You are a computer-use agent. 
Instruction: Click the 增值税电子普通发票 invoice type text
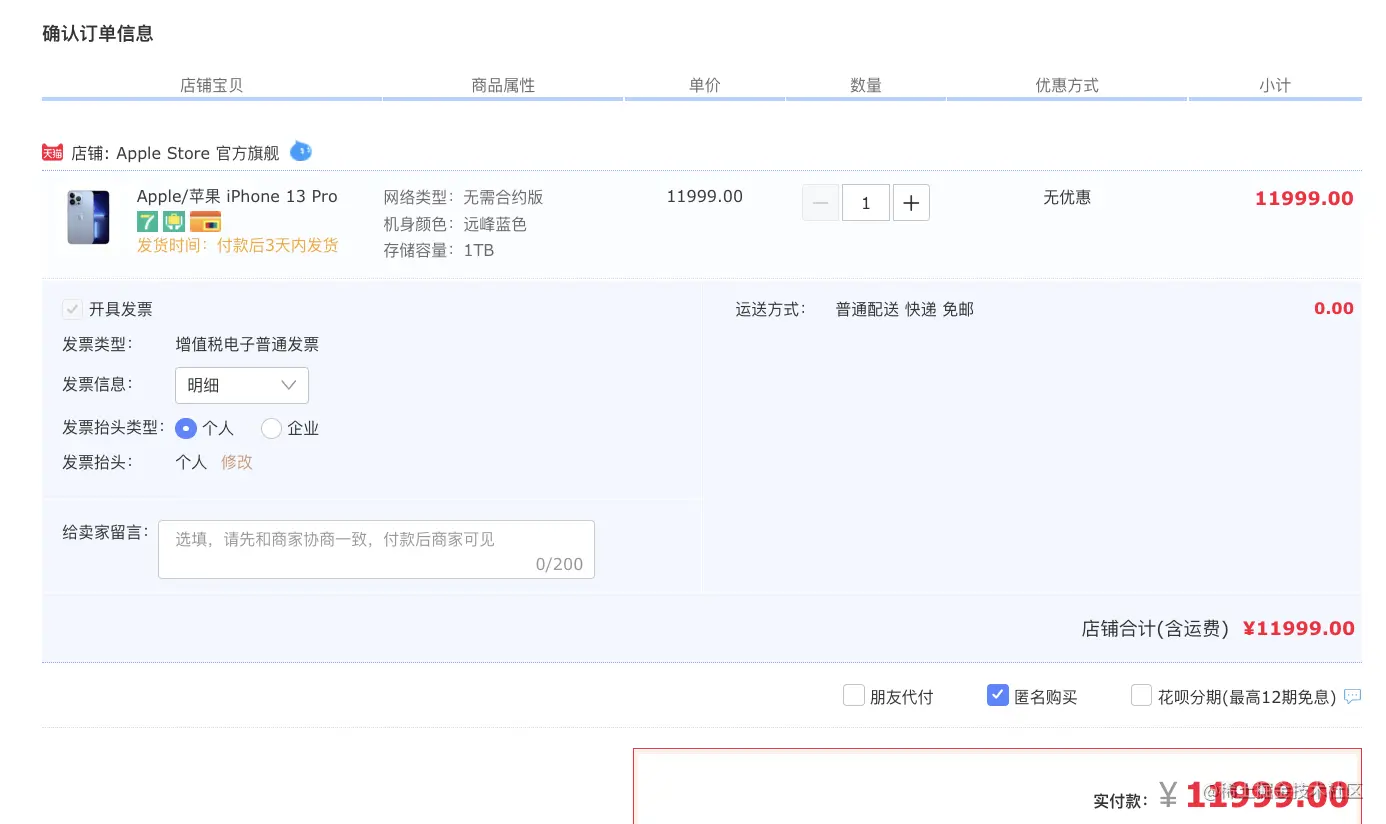click(247, 344)
